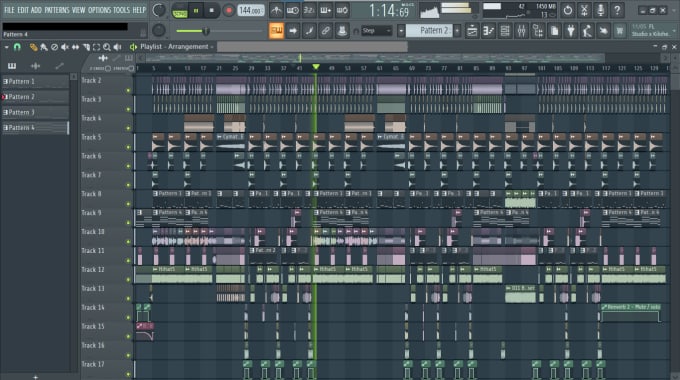This screenshot has width=680, height=380.
Task: Open the EDIT menu
Action: coord(23,10)
